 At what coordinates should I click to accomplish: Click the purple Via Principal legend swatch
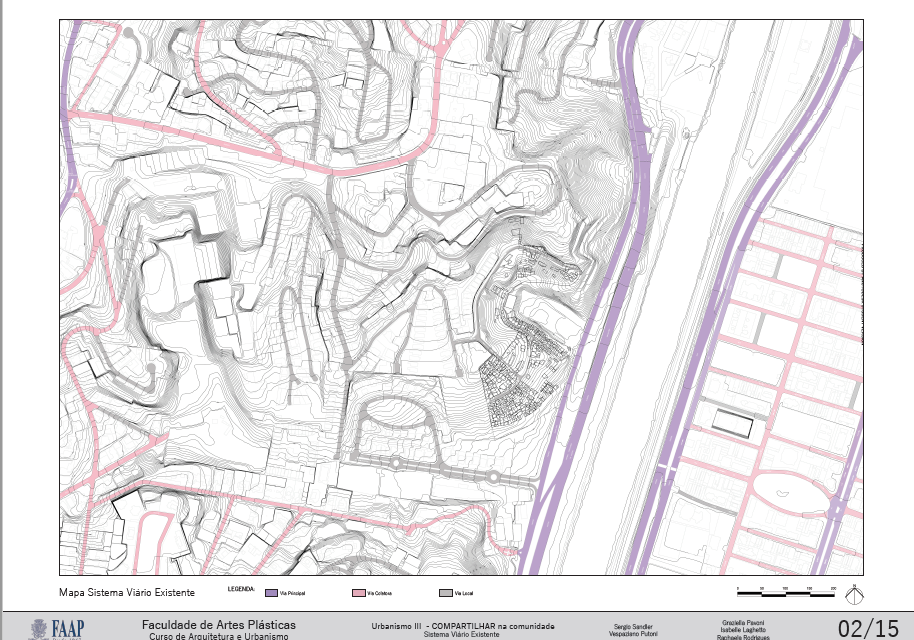point(271,594)
